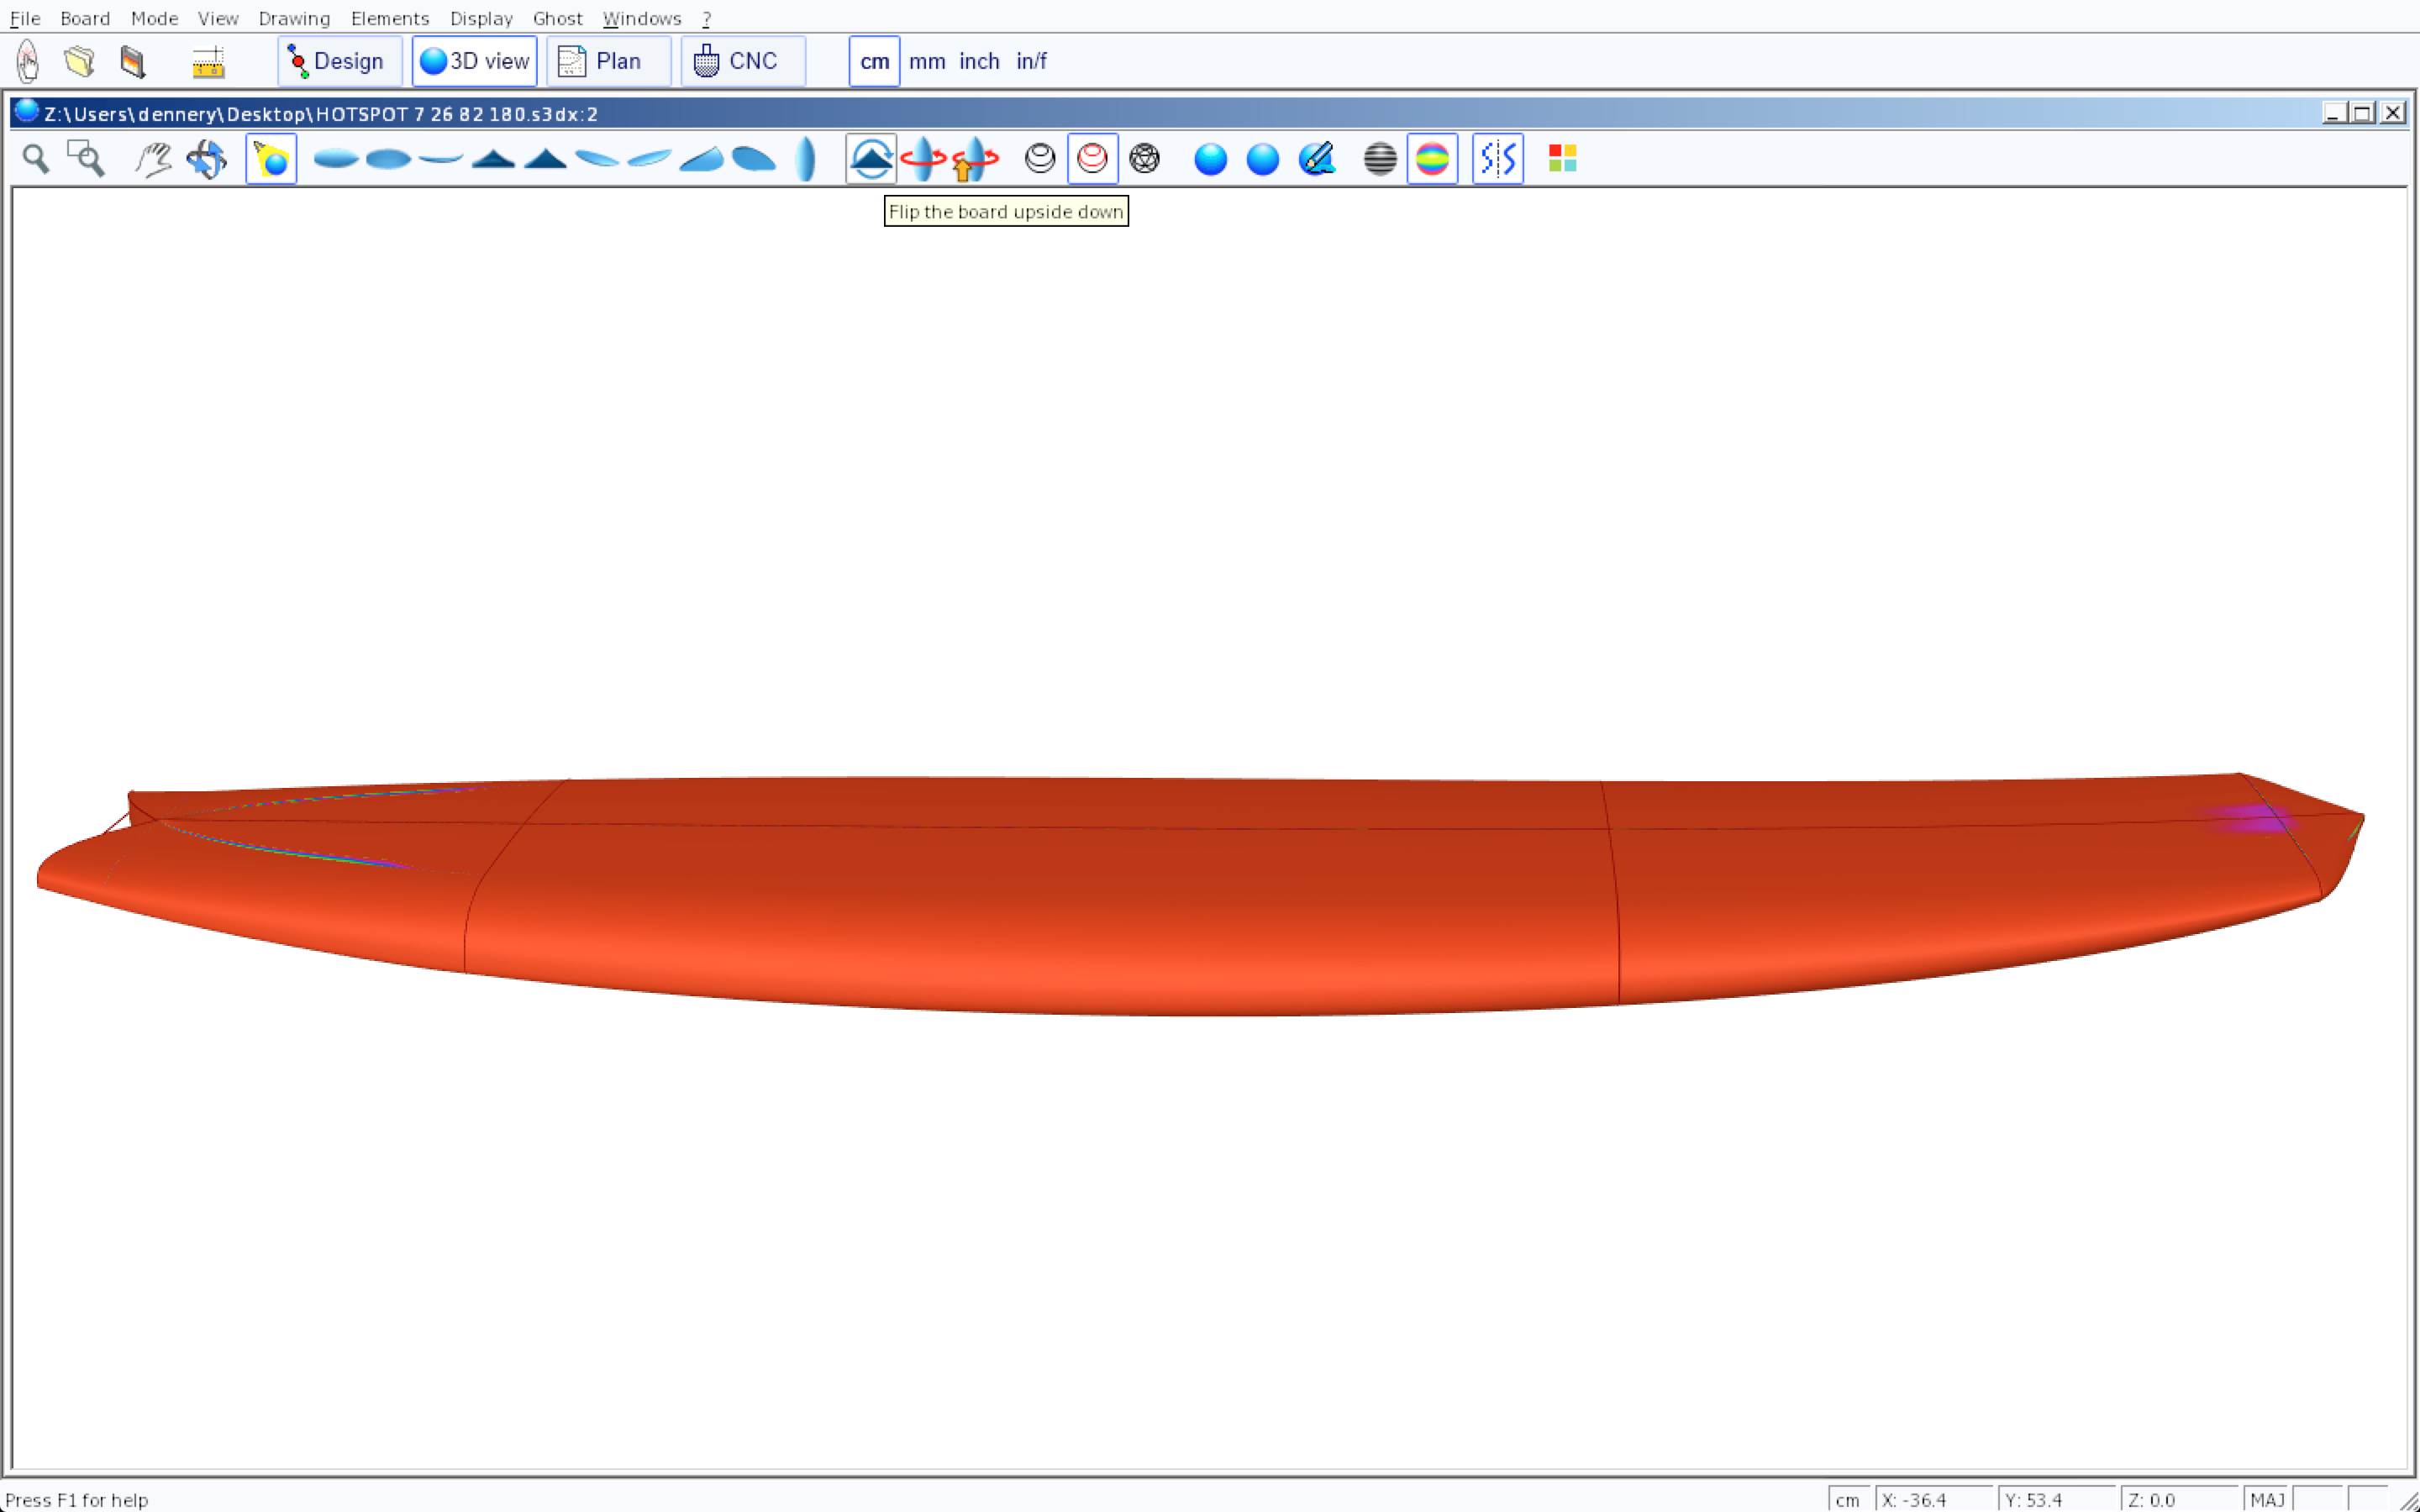This screenshot has width=2420, height=1512.
Task: Switch units to inch
Action: tap(979, 62)
